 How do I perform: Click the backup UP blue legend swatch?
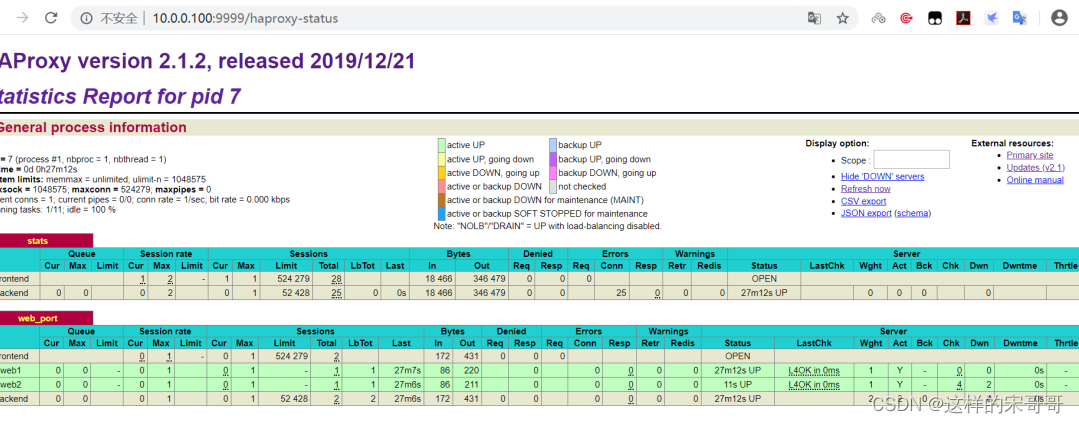[553, 145]
